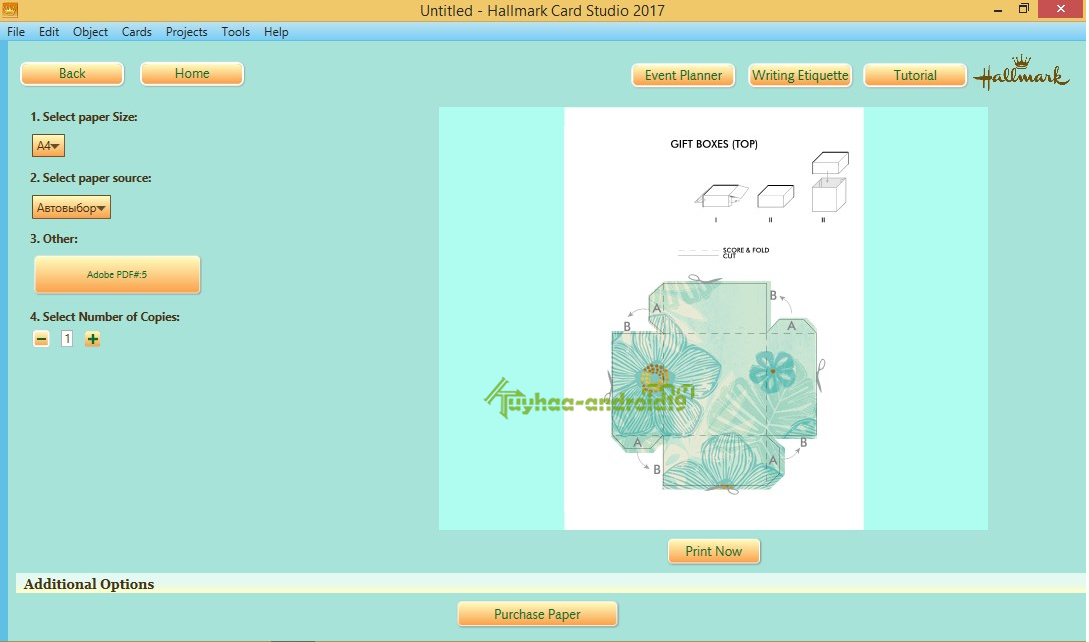Open the Cards menu
Viewport: 1089px width, 642px height.
(x=137, y=32)
